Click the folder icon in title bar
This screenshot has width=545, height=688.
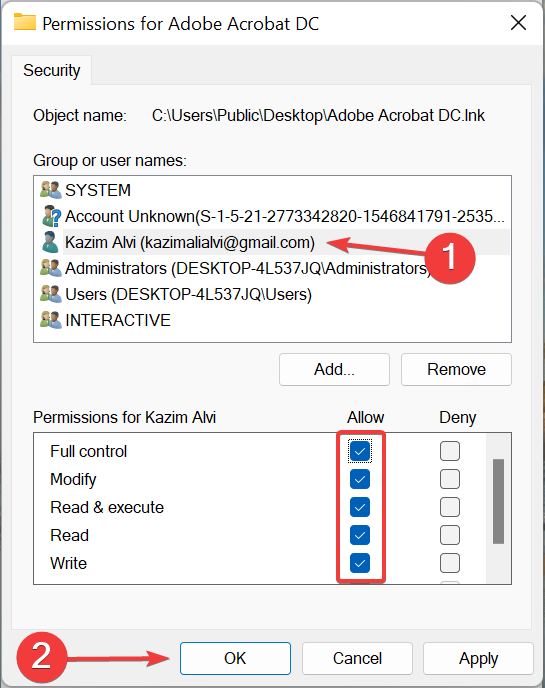pyautogui.click(x=25, y=22)
